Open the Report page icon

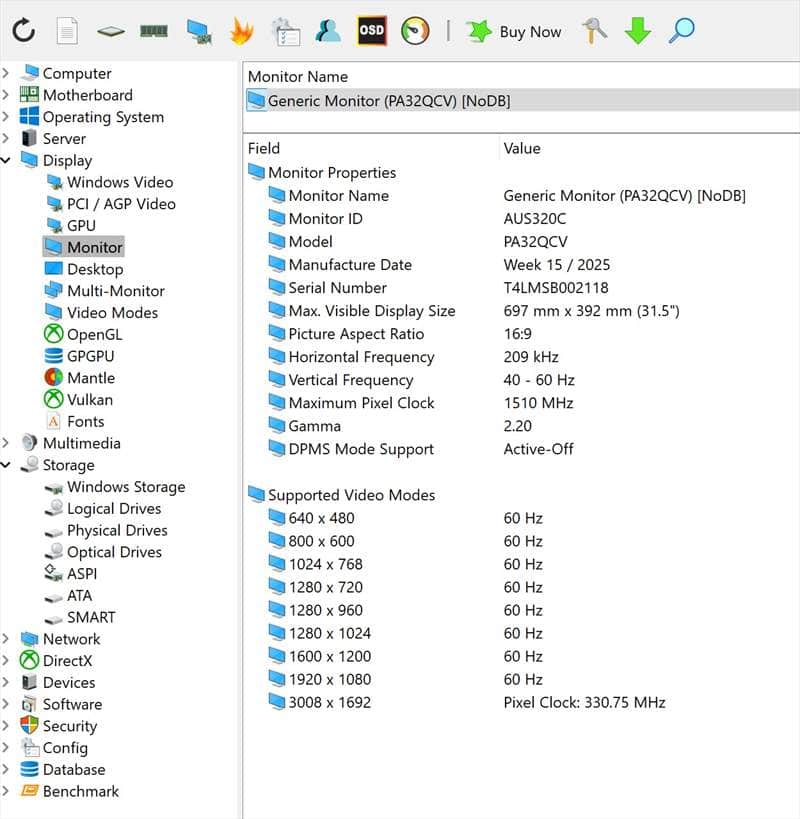(x=67, y=31)
